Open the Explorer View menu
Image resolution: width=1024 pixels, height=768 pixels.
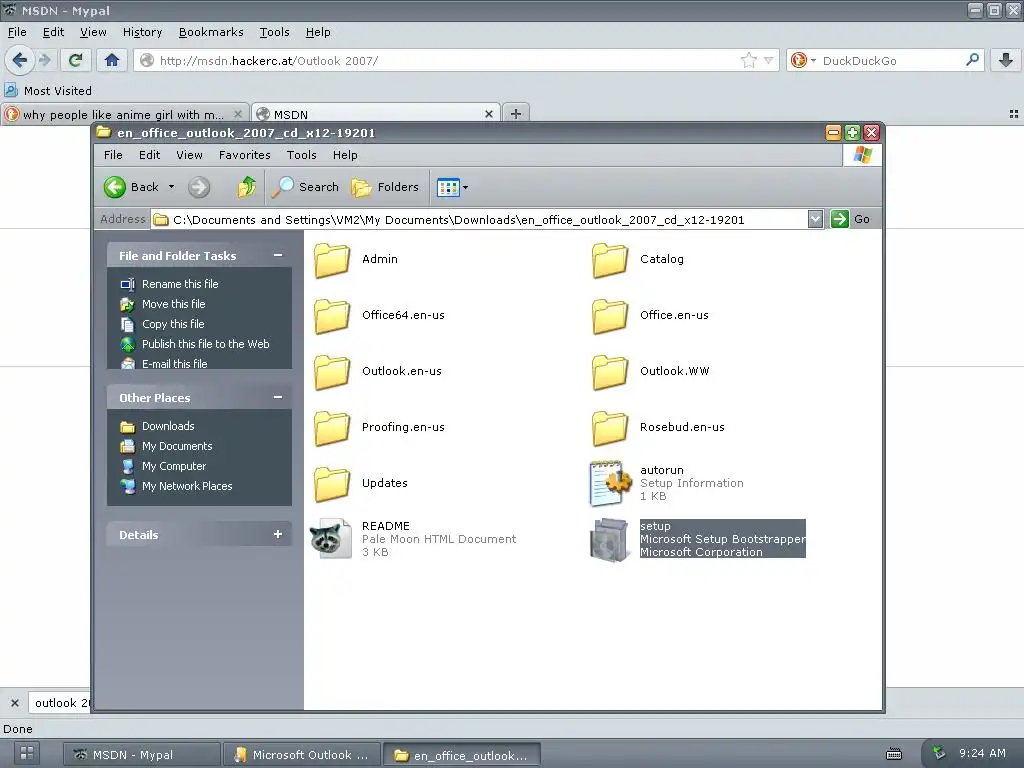point(189,155)
